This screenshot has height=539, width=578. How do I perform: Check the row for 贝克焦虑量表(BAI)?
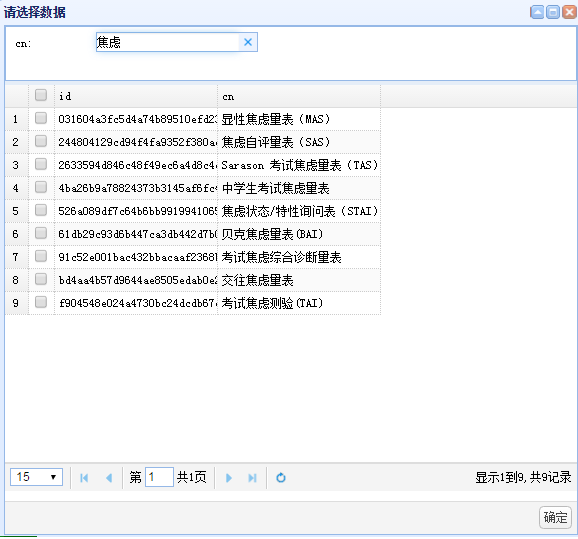click(41, 233)
